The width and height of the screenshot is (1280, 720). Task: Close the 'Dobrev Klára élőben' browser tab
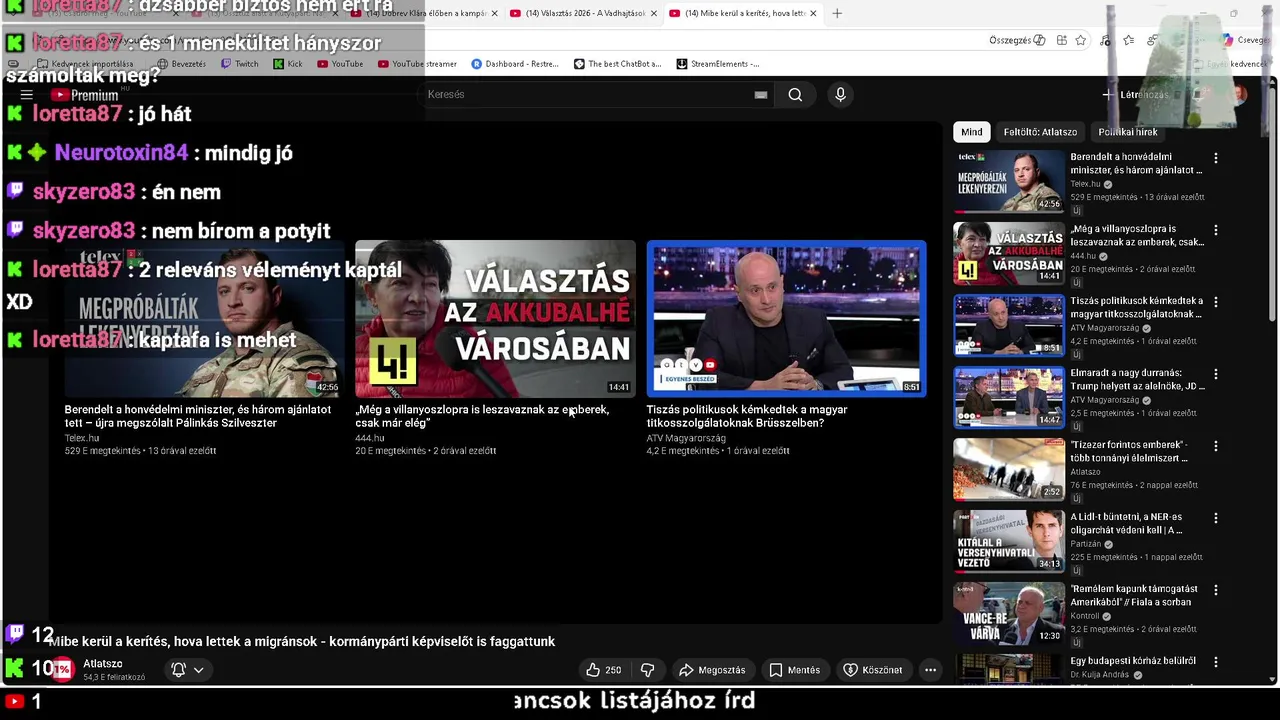[494, 13]
